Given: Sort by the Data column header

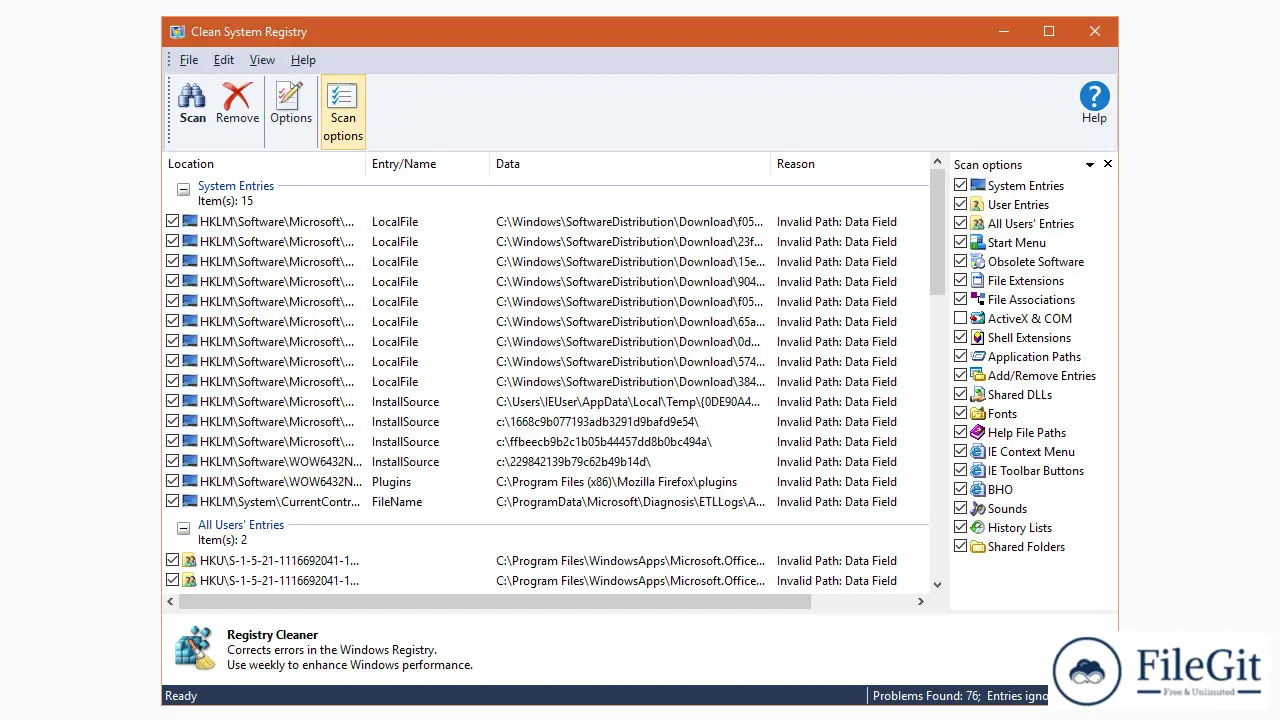Looking at the screenshot, I should [x=630, y=164].
